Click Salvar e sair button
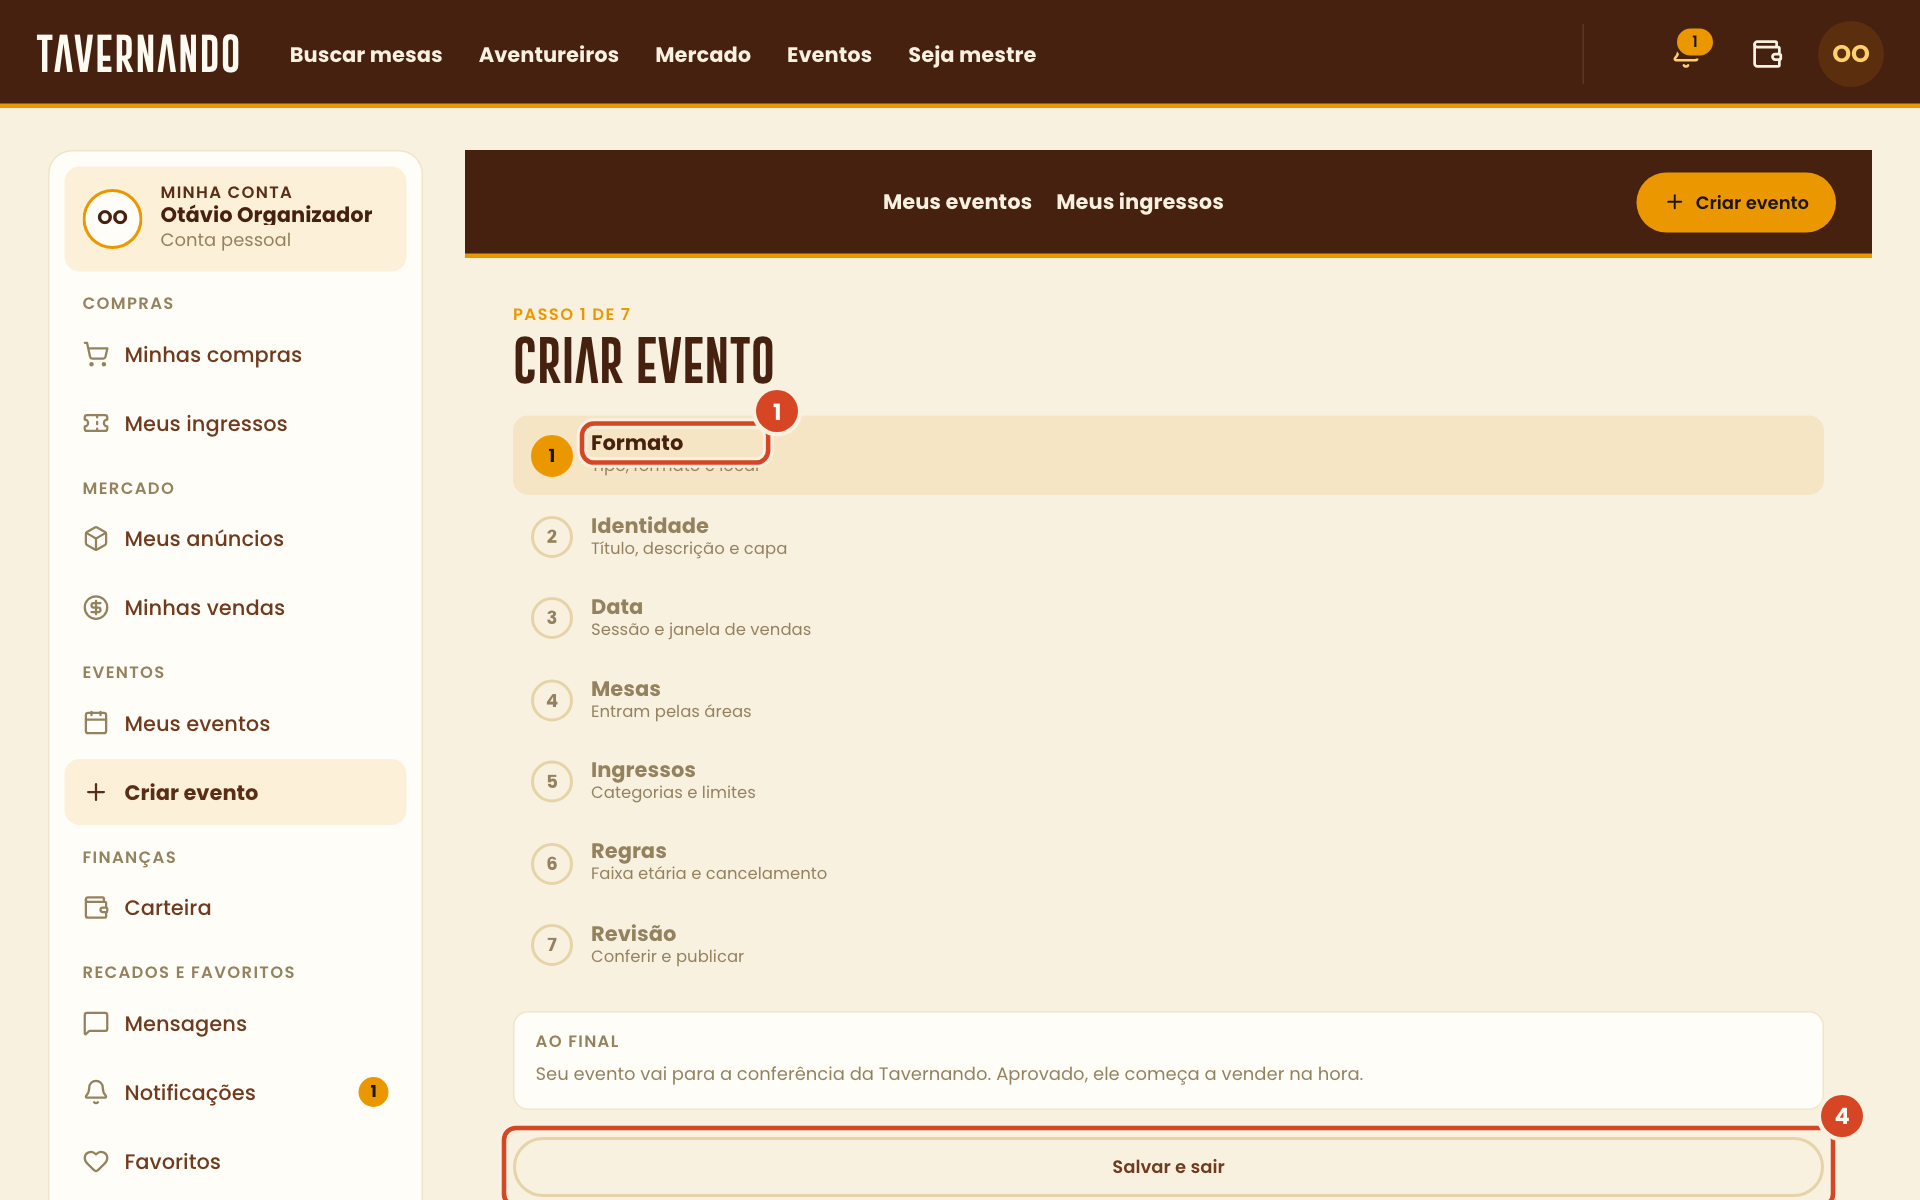1920x1200 pixels. point(1168,1167)
